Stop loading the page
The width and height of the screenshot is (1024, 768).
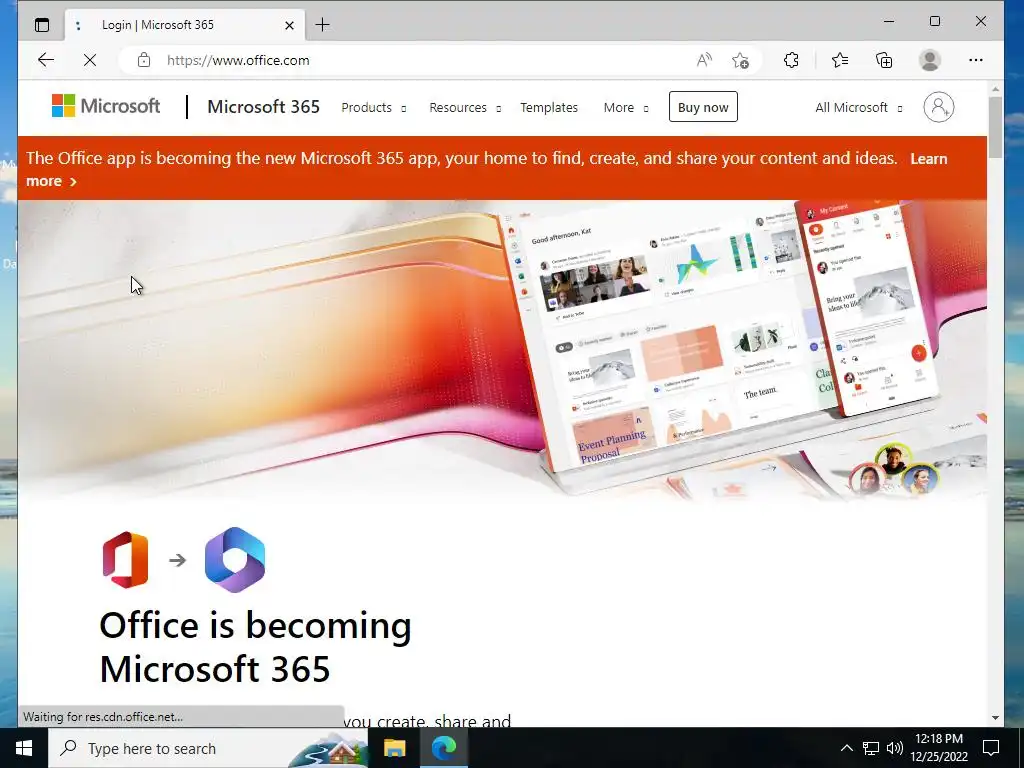[x=90, y=60]
